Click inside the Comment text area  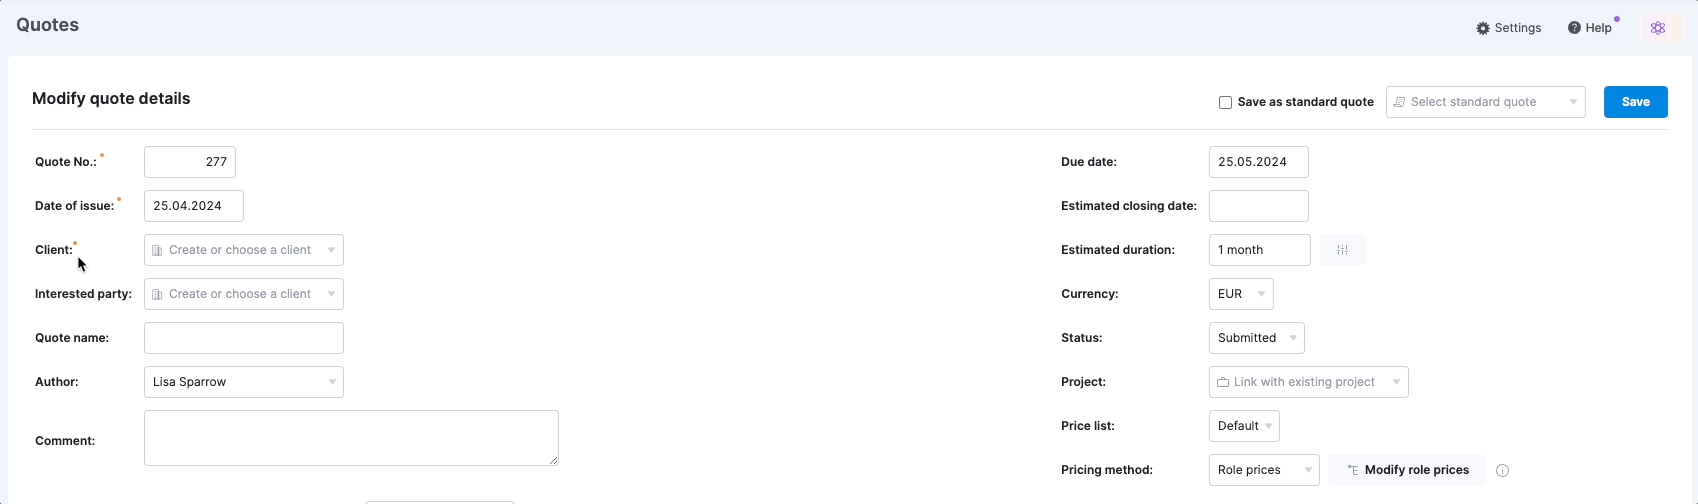pos(351,438)
